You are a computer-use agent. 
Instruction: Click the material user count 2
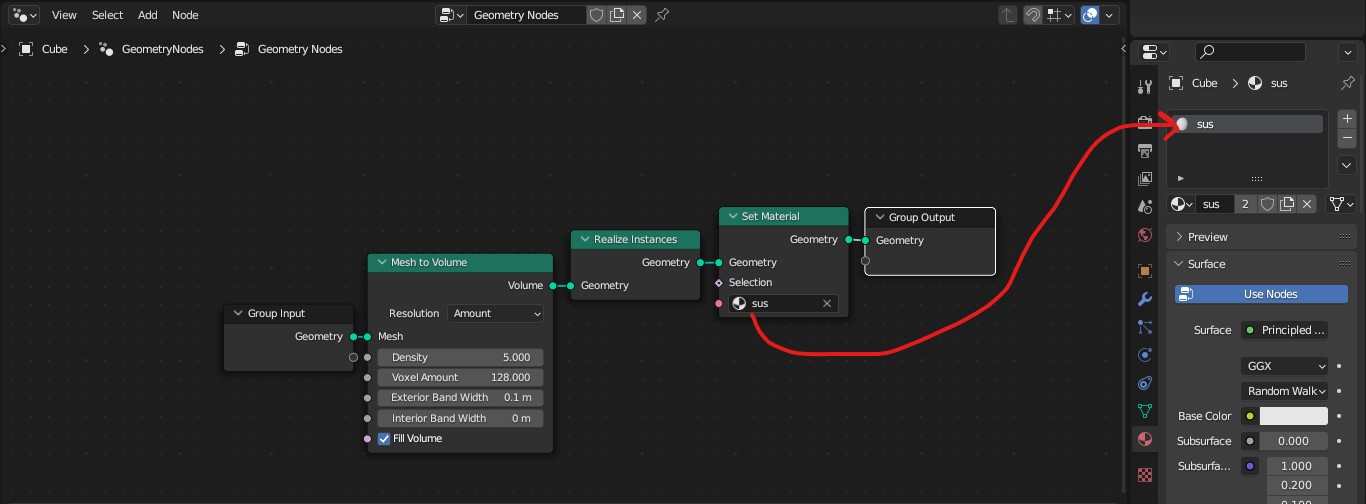[x=1245, y=204]
